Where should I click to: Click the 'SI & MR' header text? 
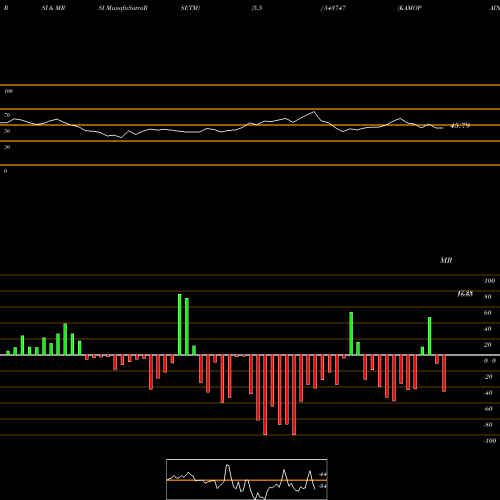click(53, 8)
